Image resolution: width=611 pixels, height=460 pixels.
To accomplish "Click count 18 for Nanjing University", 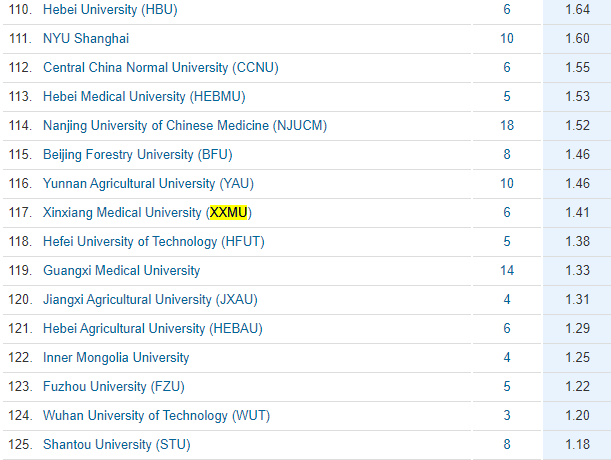I will coord(507,125).
